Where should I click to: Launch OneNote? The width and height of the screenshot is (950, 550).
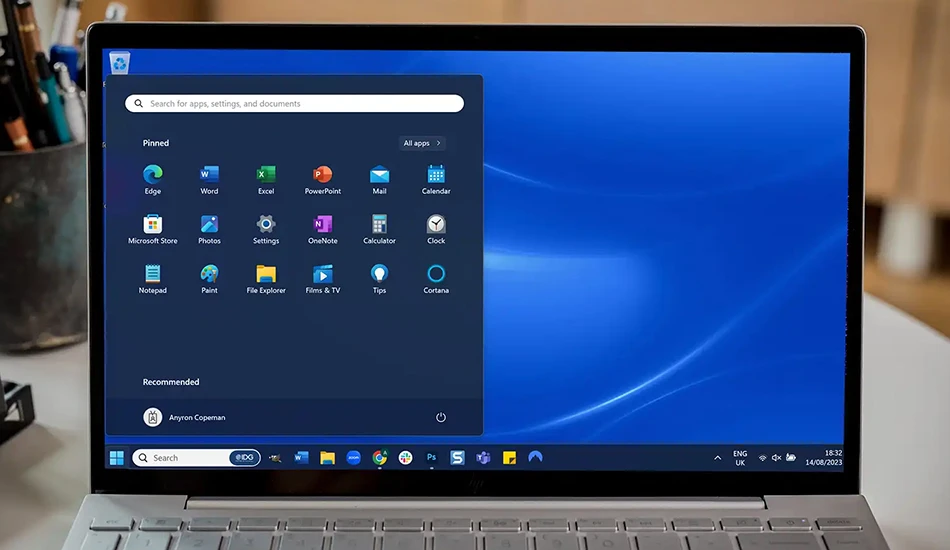322,229
